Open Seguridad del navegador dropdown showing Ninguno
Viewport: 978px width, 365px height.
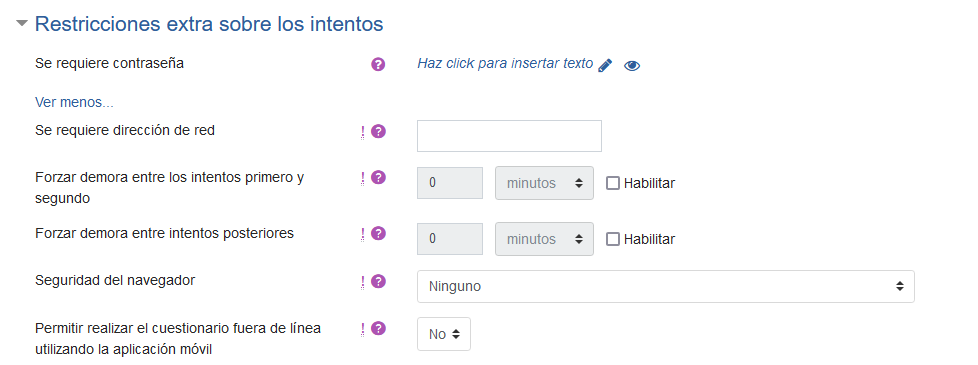[x=666, y=286]
